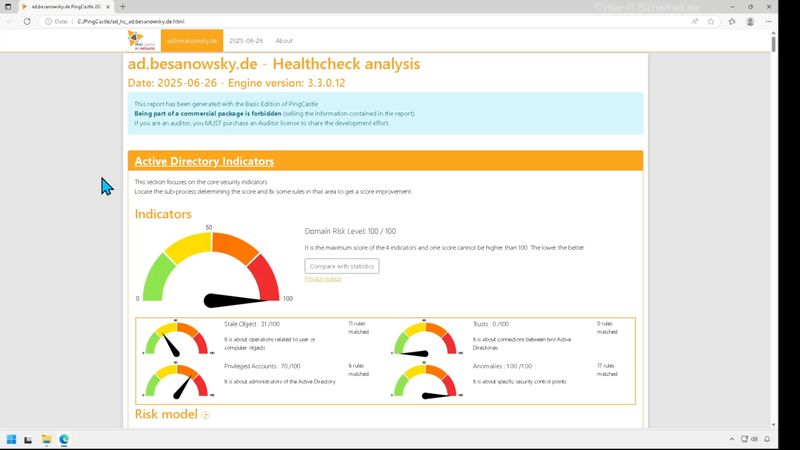
Task: Open the Edge tab actions menu icon
Action: 8,7
